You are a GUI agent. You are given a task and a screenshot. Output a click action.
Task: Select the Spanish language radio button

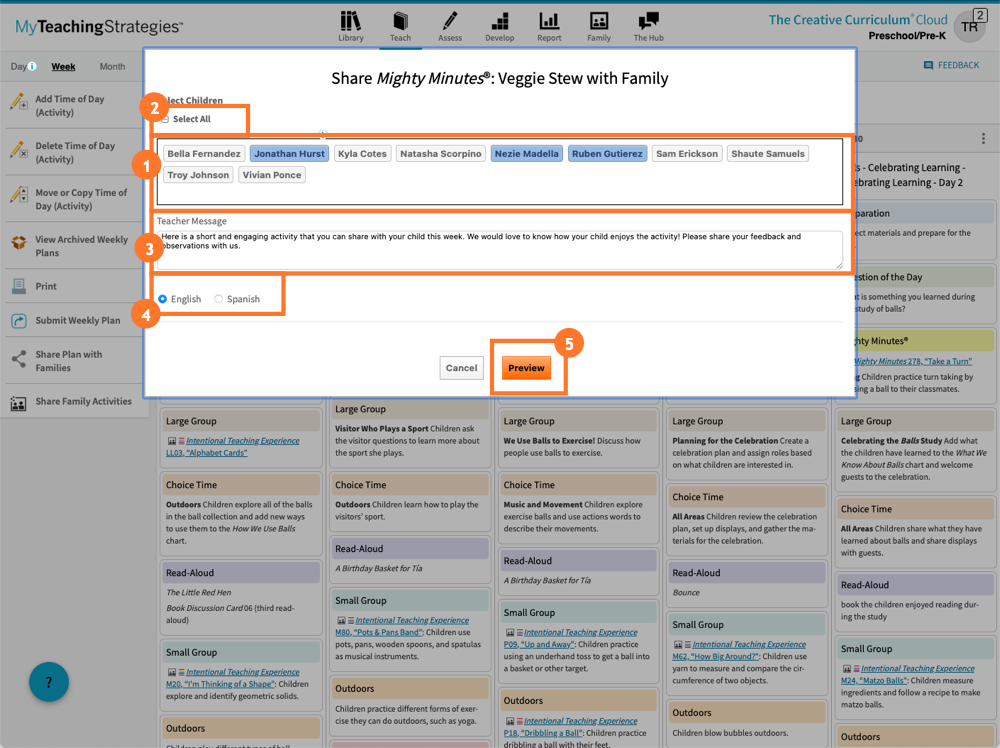(x=219, y=299)
